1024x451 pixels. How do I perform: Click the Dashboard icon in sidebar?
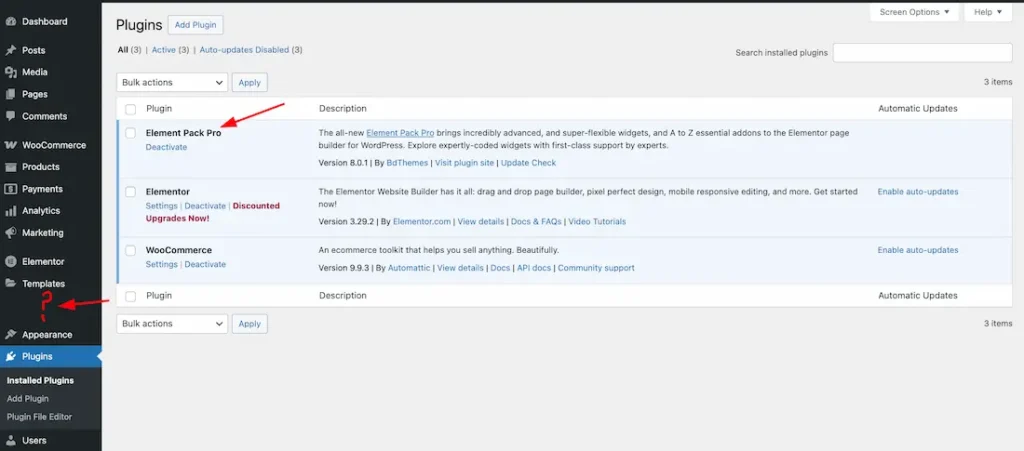point(11,21)
